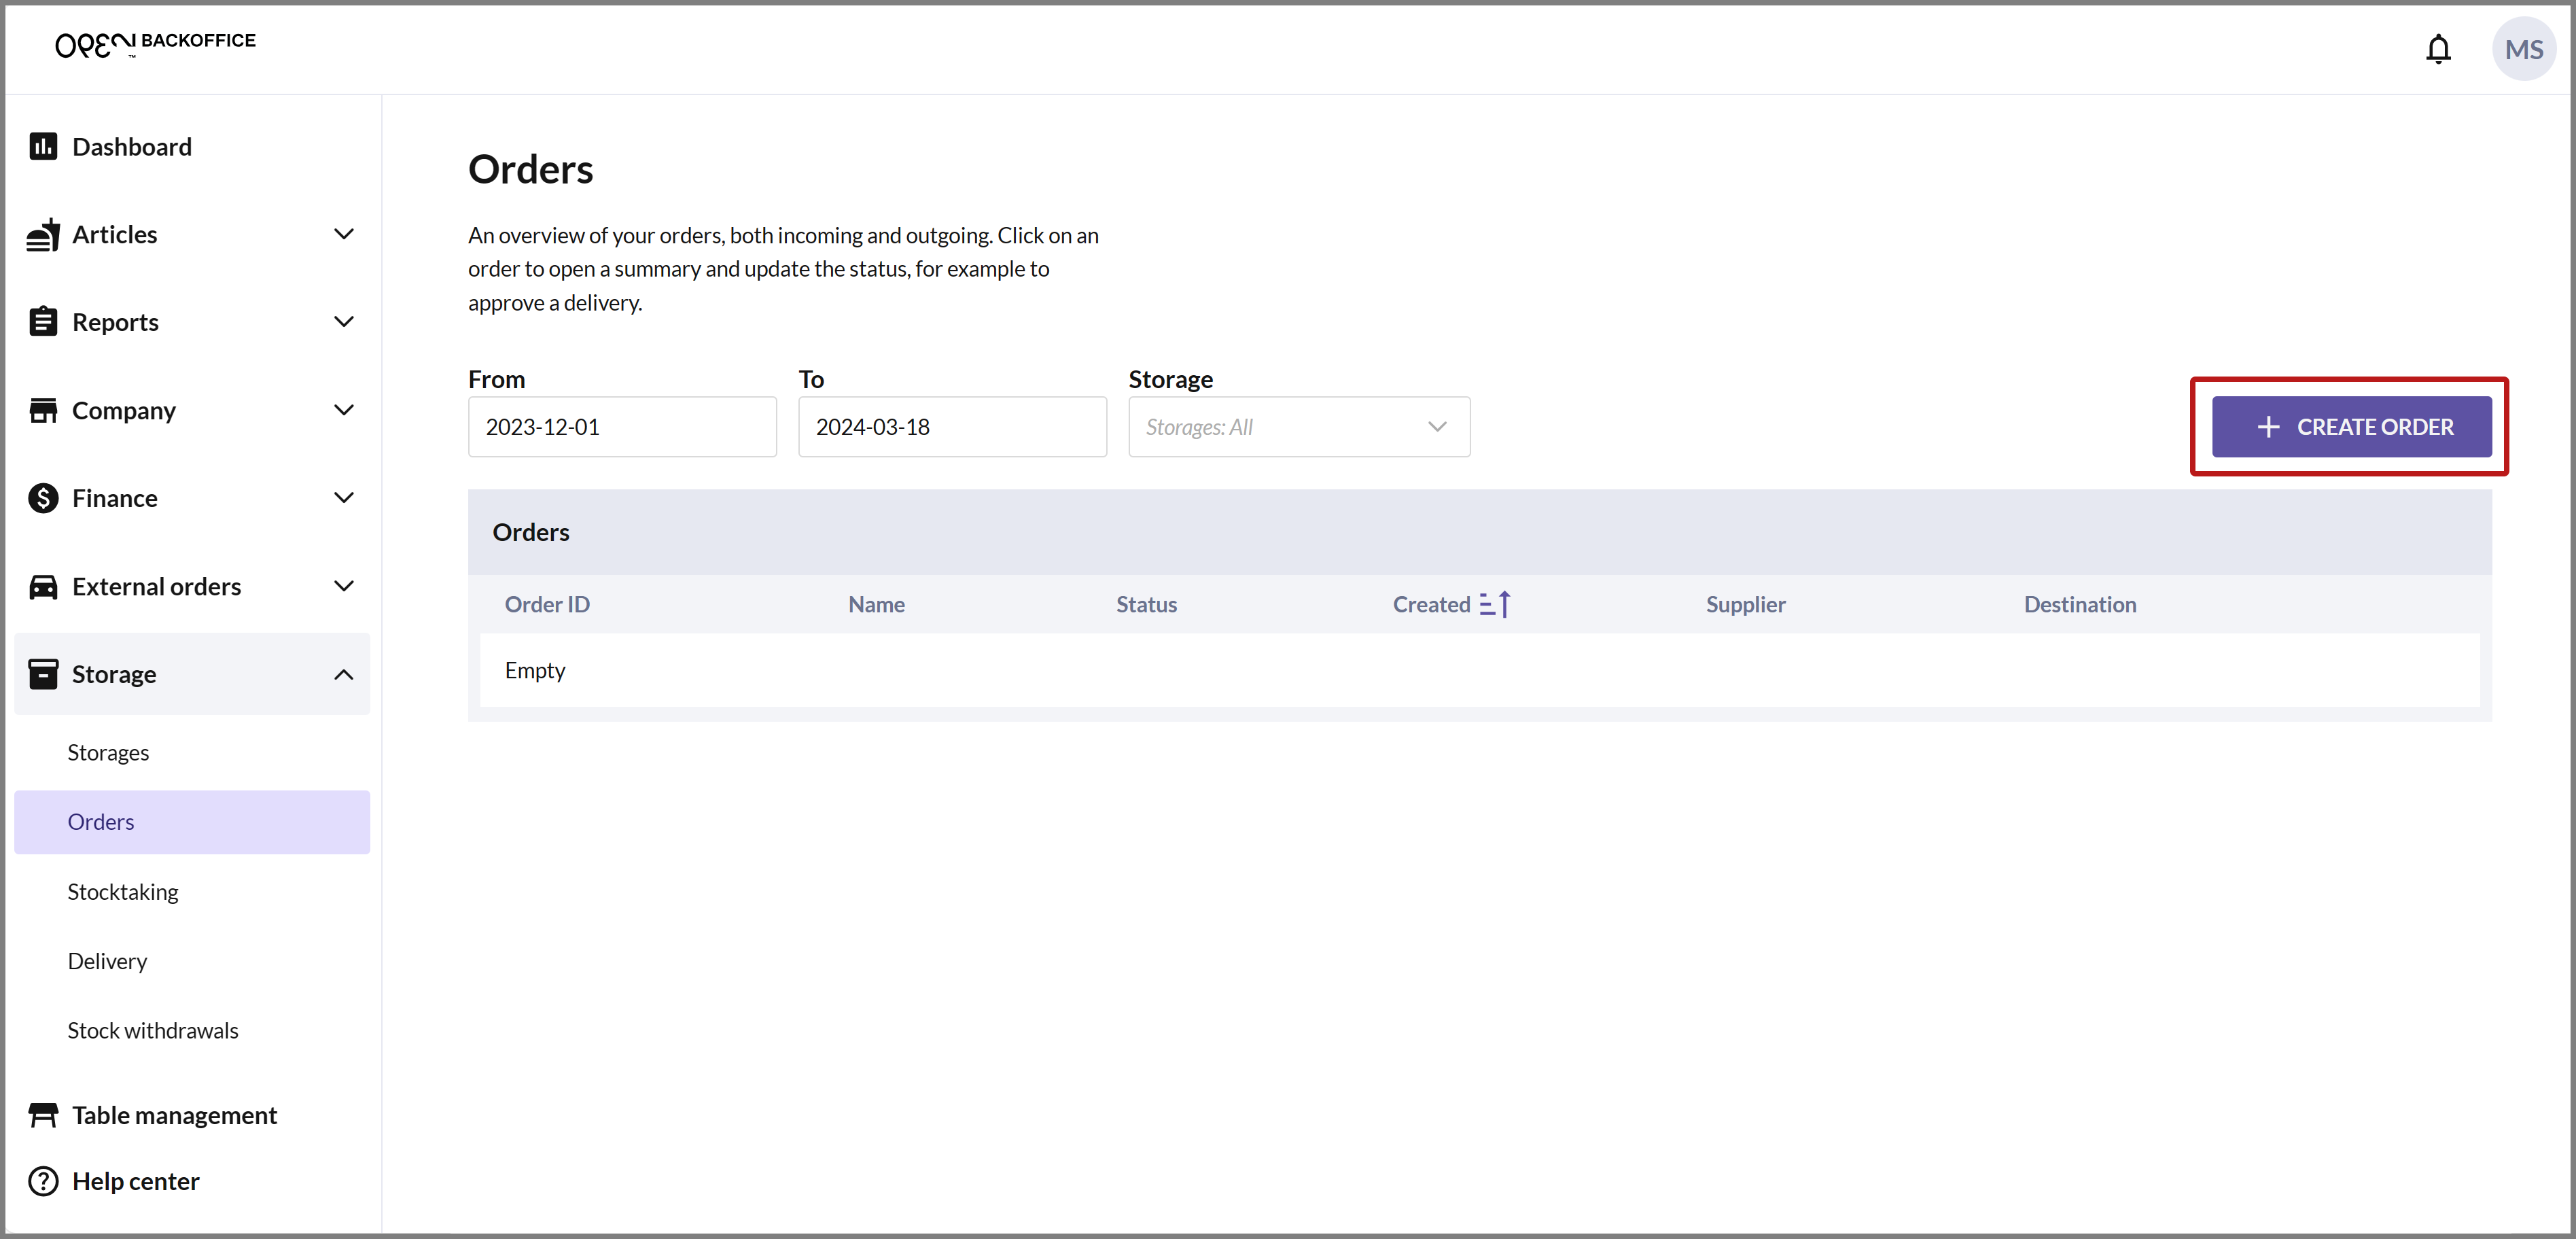2576x1239 pixels.
Task: Sort by Order ID column
Action: (547, 604)
